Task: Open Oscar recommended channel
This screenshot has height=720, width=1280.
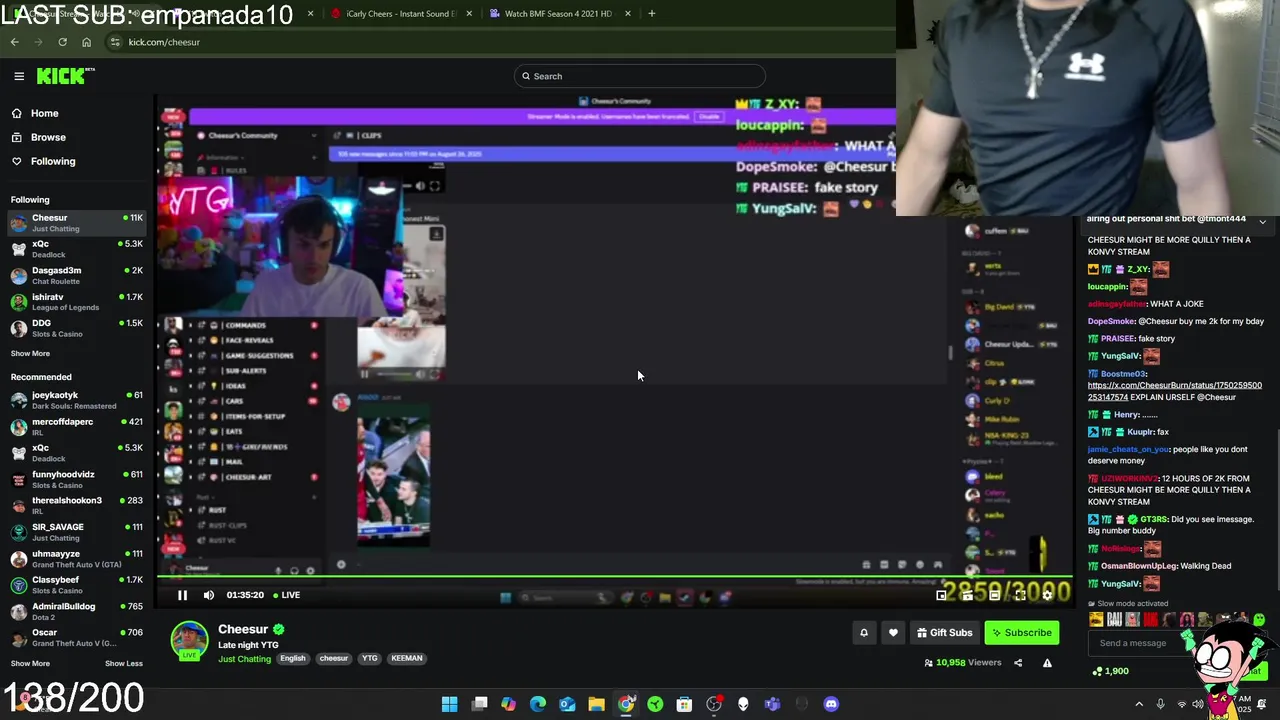Action: pos(77,637)
